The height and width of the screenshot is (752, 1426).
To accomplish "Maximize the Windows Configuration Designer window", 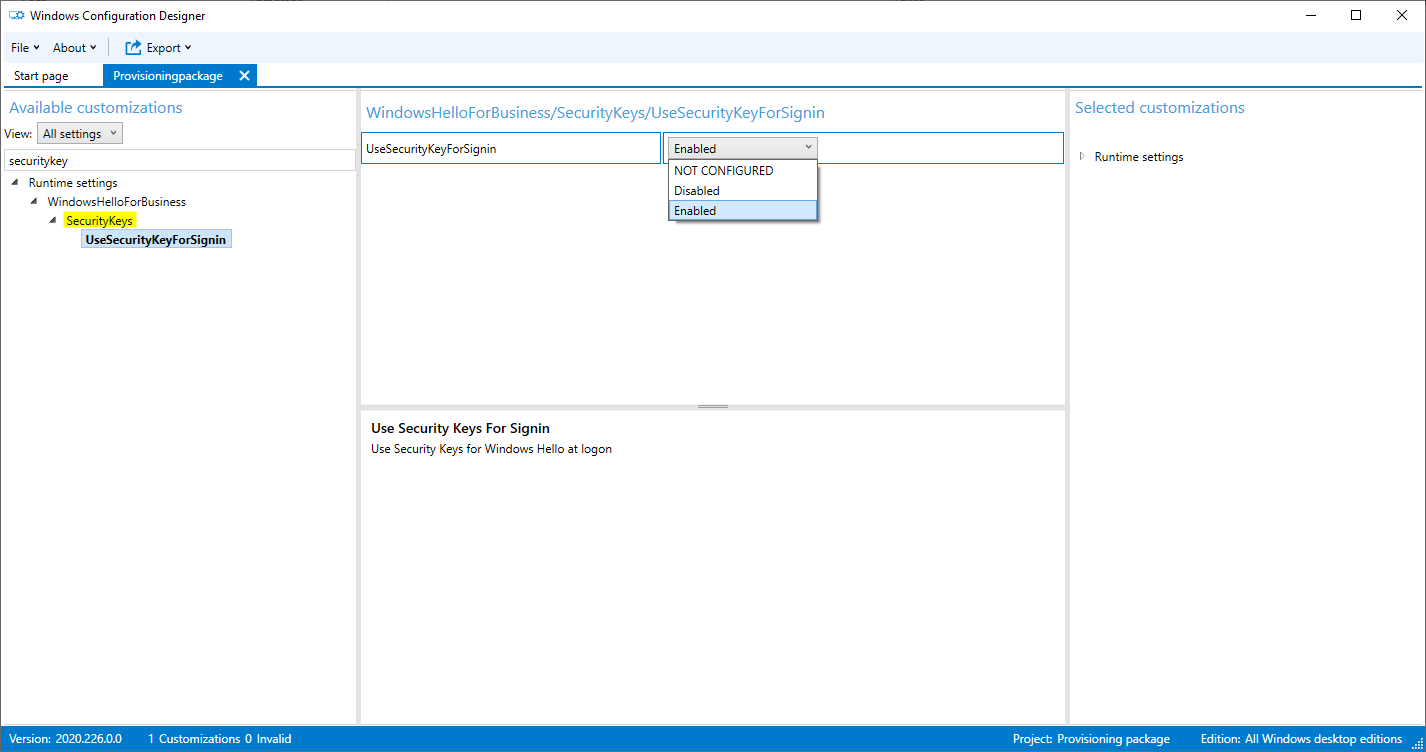I will [x=1356, y=15].
